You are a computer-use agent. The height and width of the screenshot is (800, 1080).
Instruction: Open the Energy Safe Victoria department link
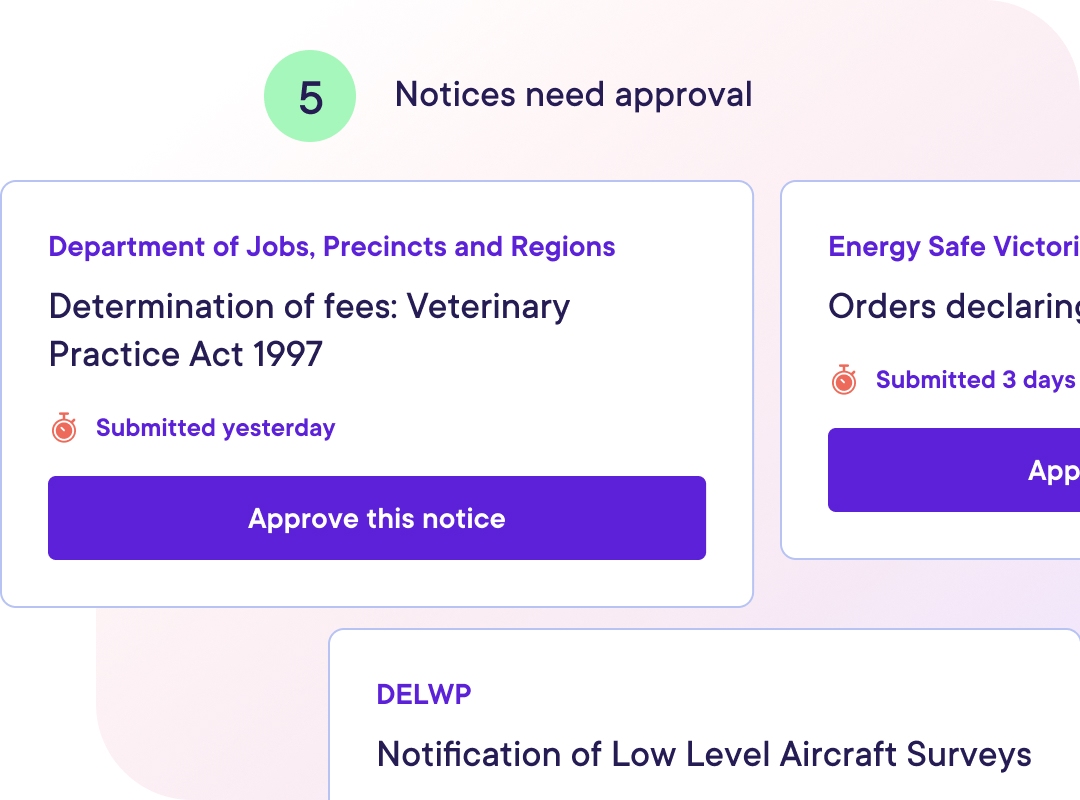pyautogui.click(x=953, y=247)
